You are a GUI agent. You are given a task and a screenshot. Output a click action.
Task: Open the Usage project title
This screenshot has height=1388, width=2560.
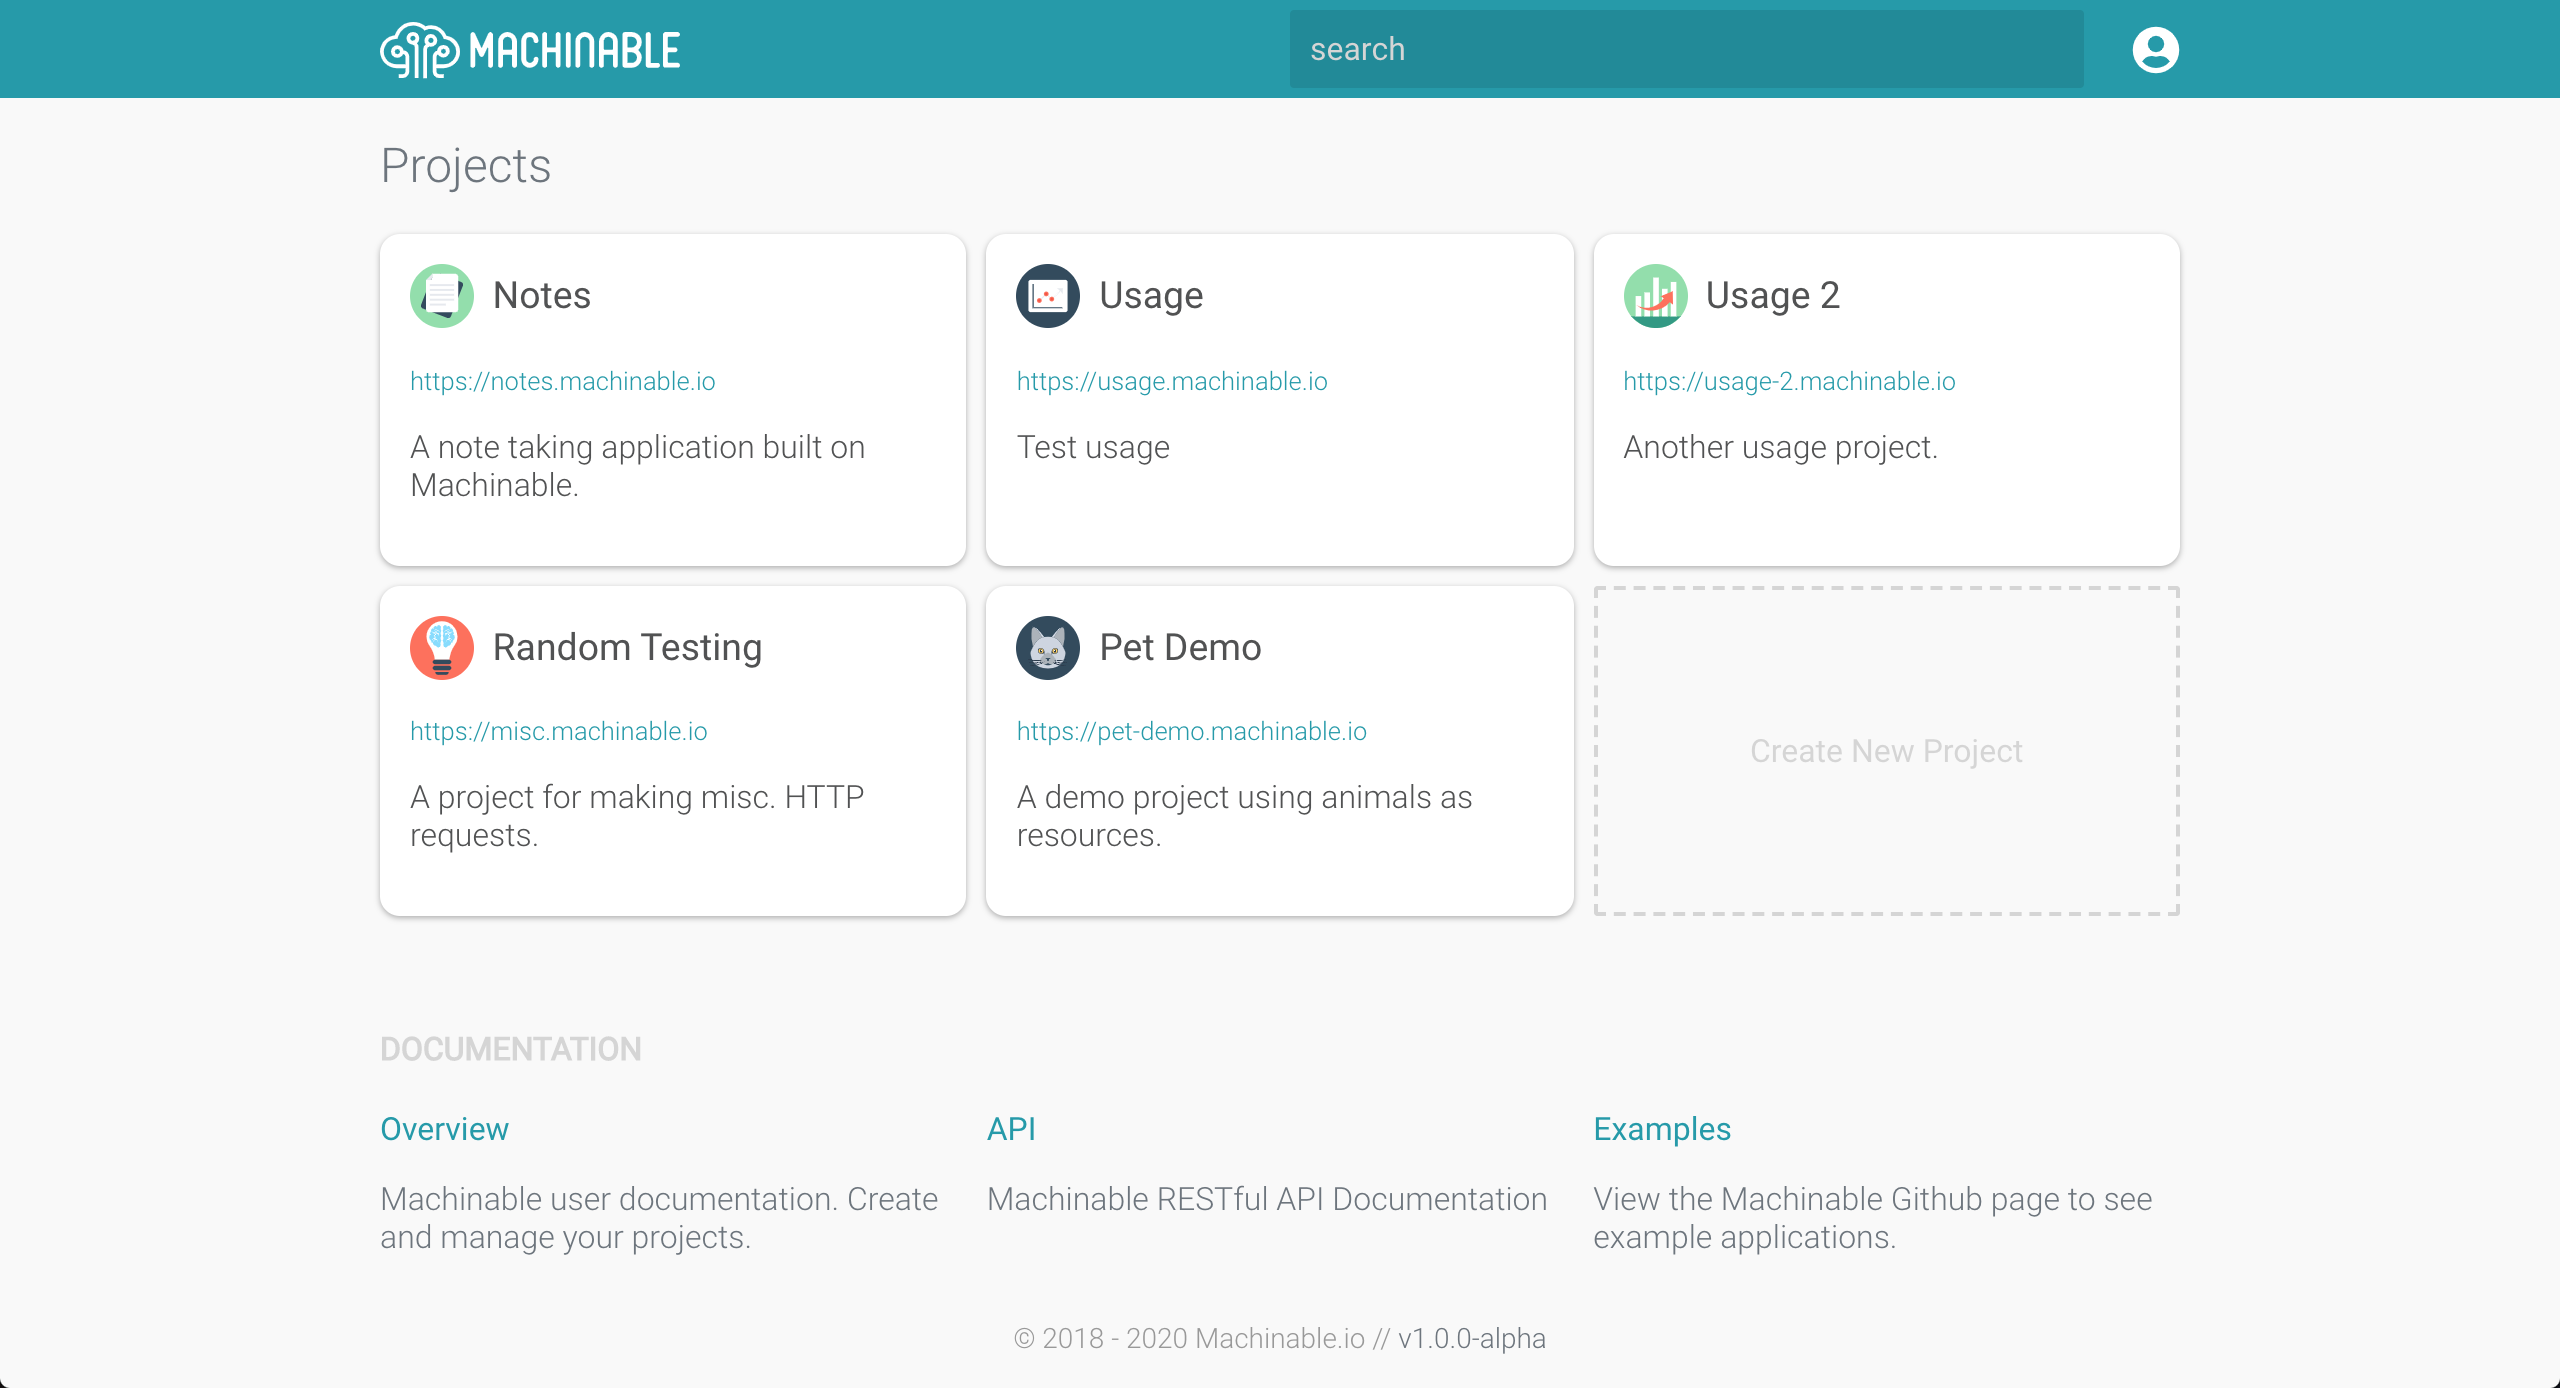pyautogui.click(x=1151, y=296)
